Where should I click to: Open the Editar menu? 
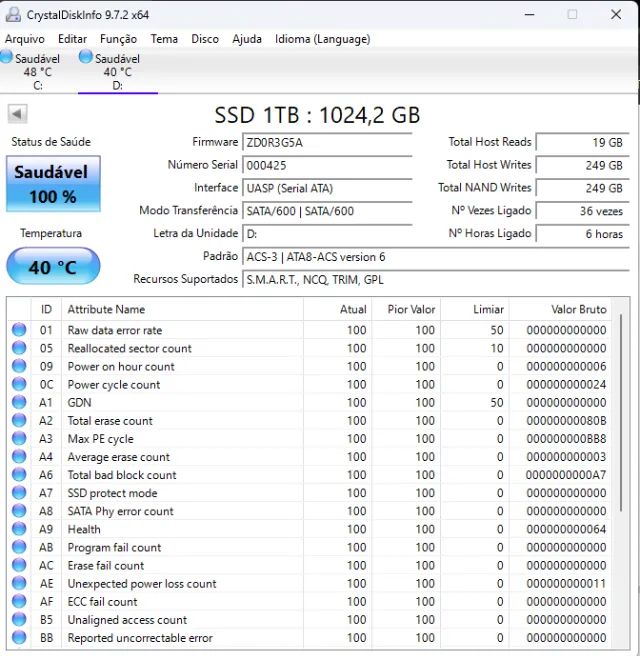coord(72,39)
